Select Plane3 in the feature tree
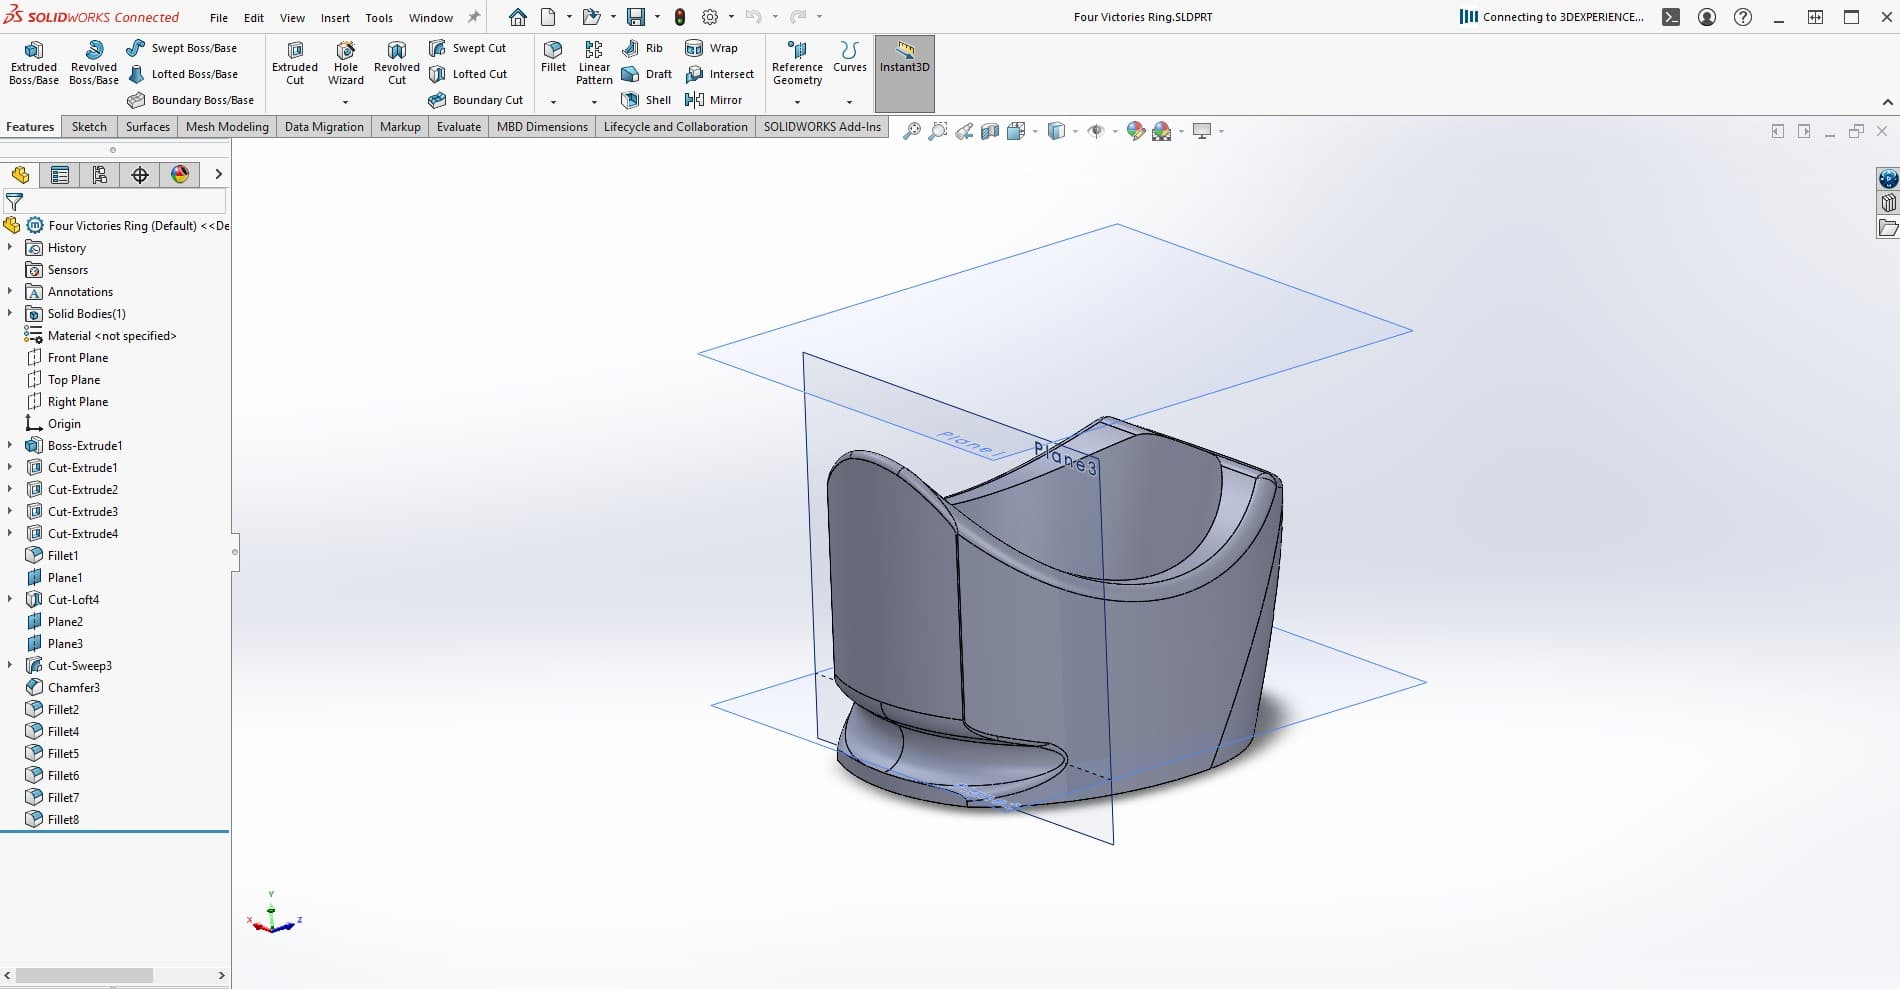 [65, 643]
